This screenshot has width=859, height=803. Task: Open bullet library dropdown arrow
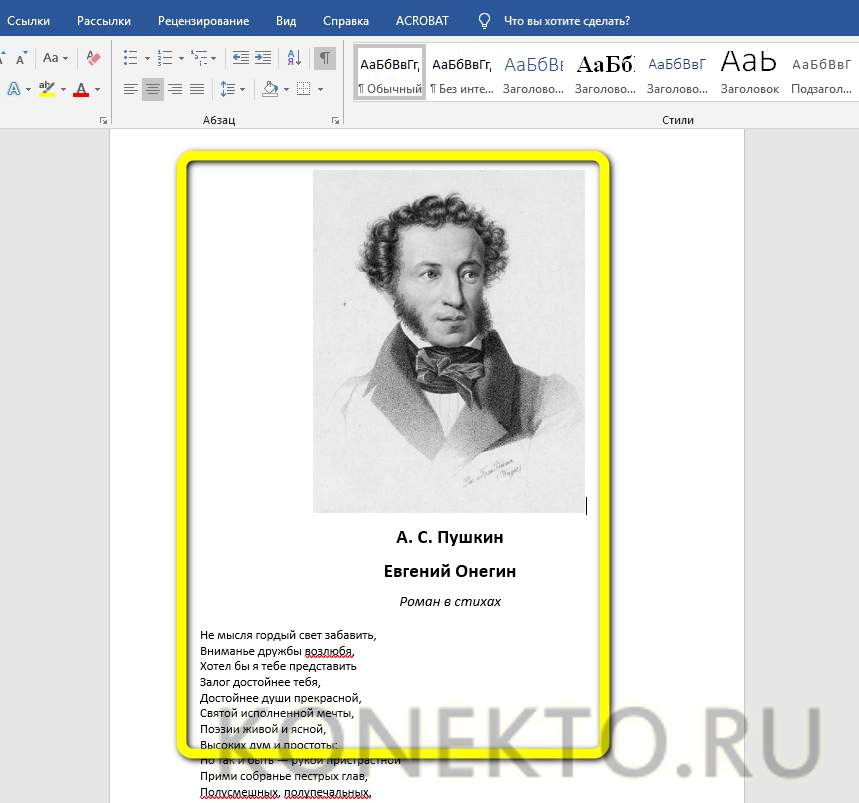147,58
